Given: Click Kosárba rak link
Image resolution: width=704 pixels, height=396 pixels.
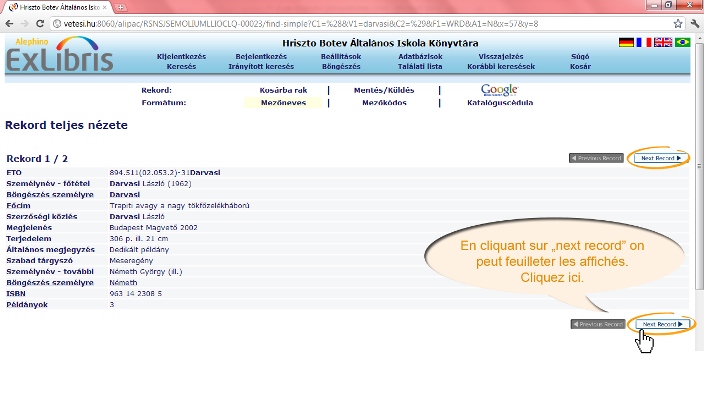Looking at the screenshot, I should coord(283,90).
